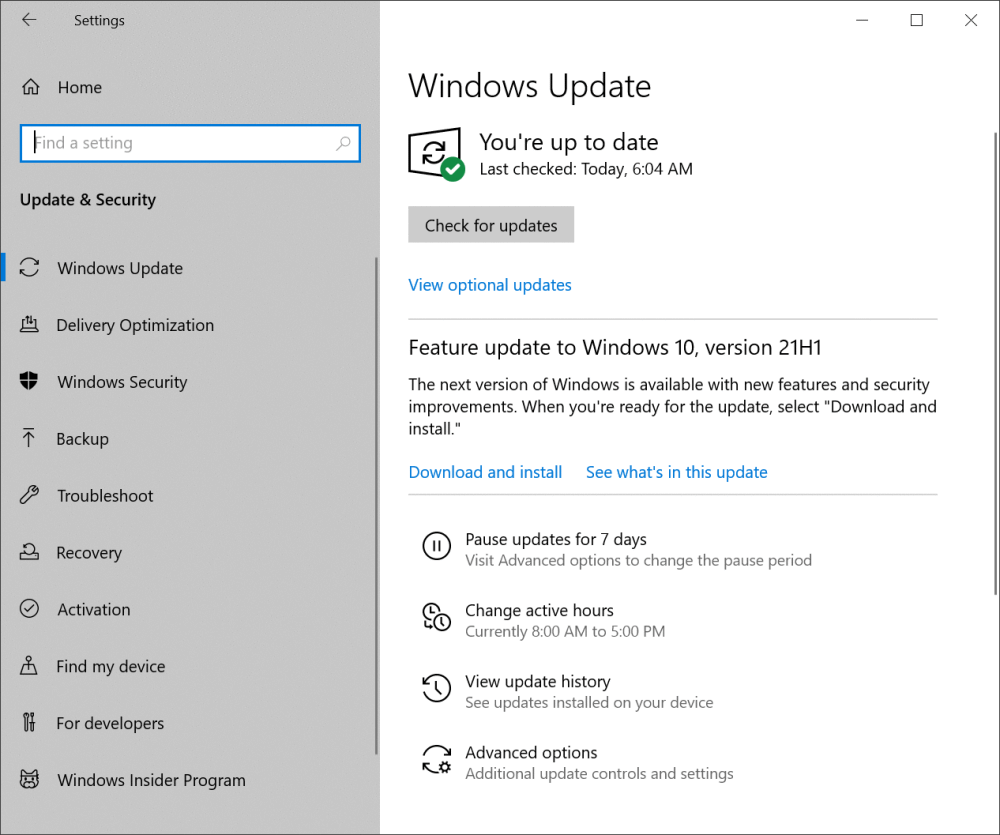Screen dimensions: 1000x835
Task: Click the Find my device person icon
Action: 29,665
